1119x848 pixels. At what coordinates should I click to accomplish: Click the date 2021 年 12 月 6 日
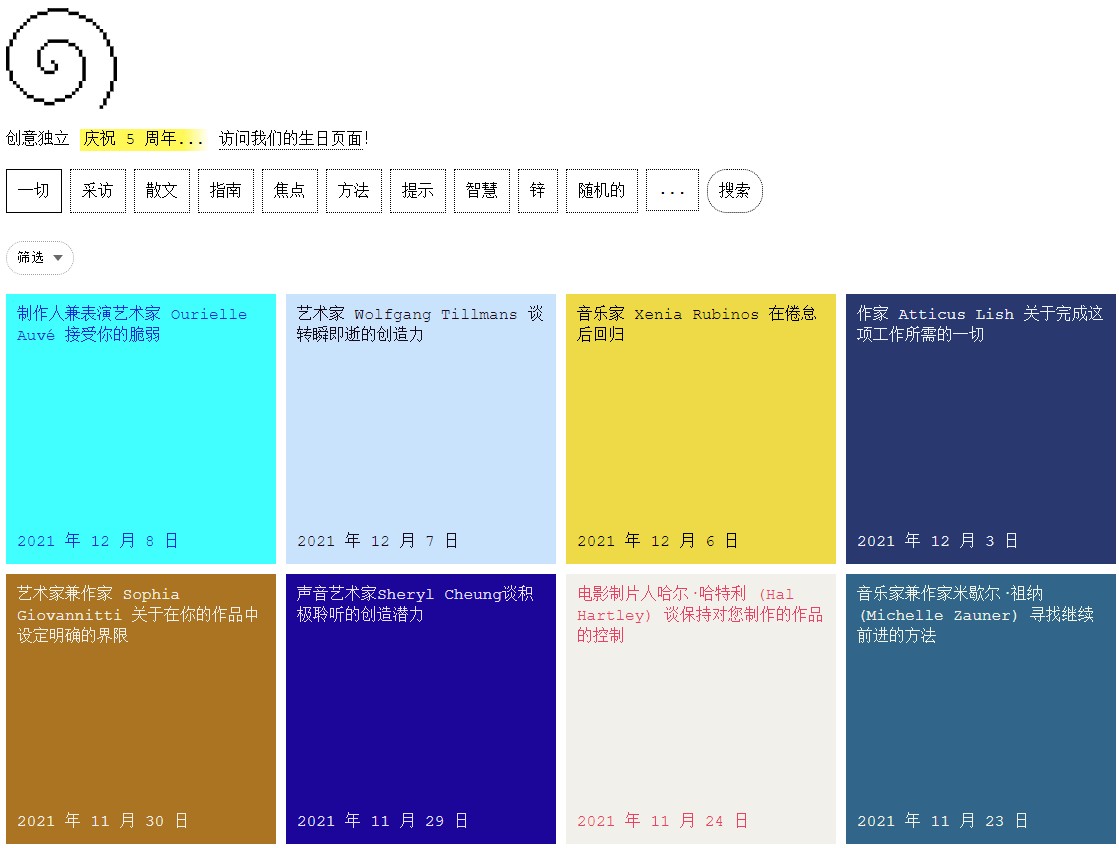[x=657, y=541]
